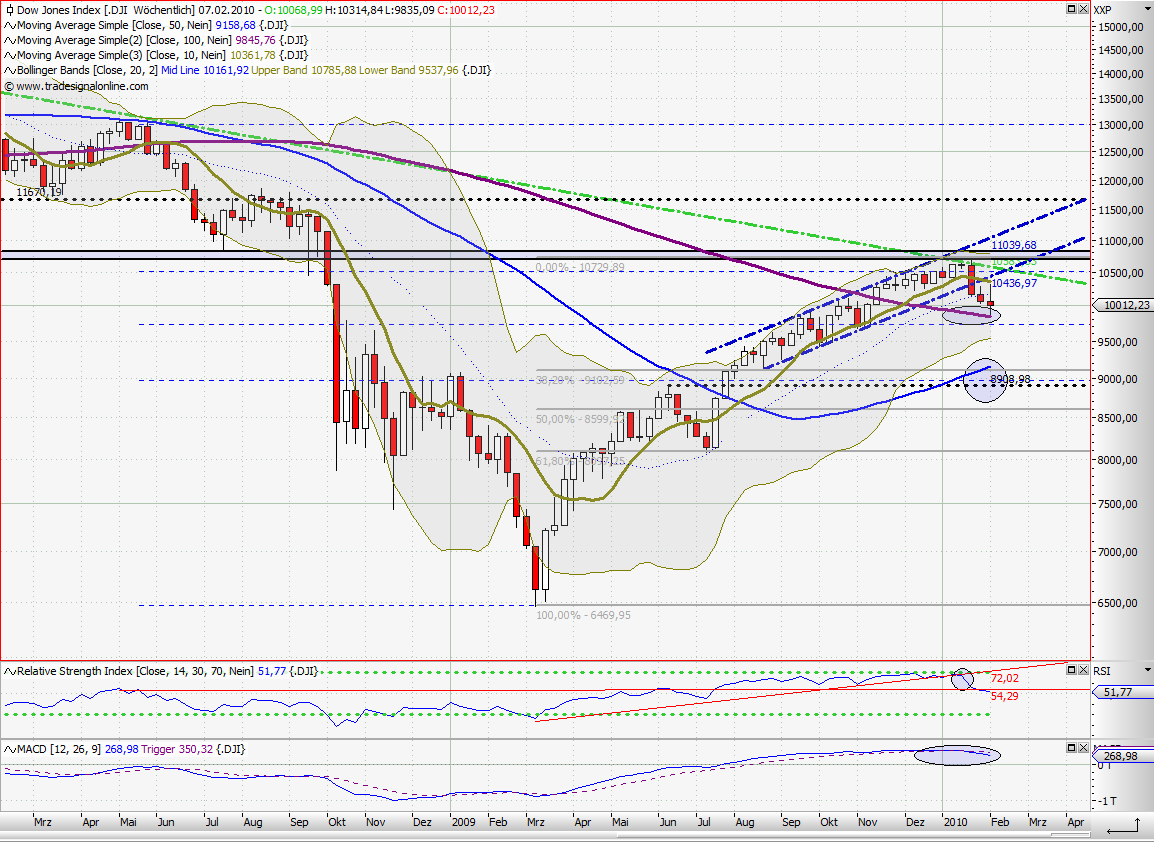The height and width of the screenshot is (842, 1154).
Task: Click candlestick icon beside Dow Jones Index
Action: (10, 10)
